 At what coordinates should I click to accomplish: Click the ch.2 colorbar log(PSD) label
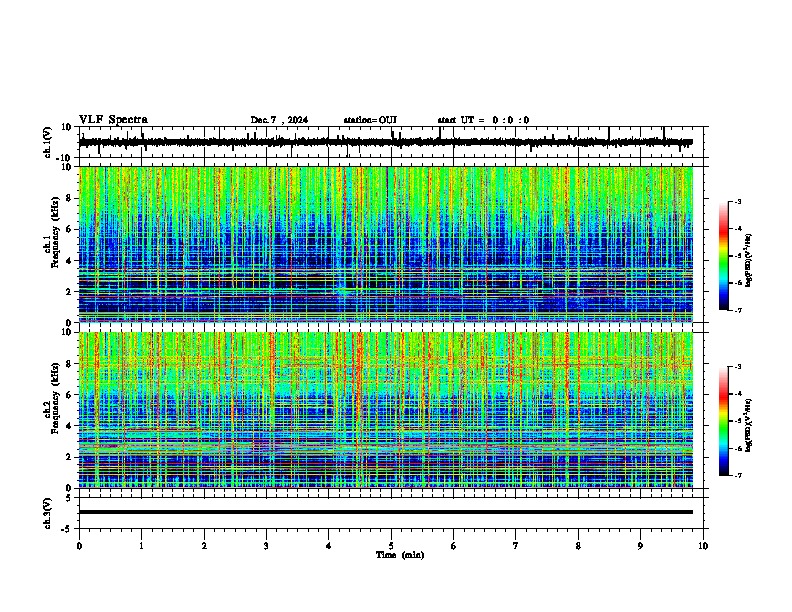[749, 425]
